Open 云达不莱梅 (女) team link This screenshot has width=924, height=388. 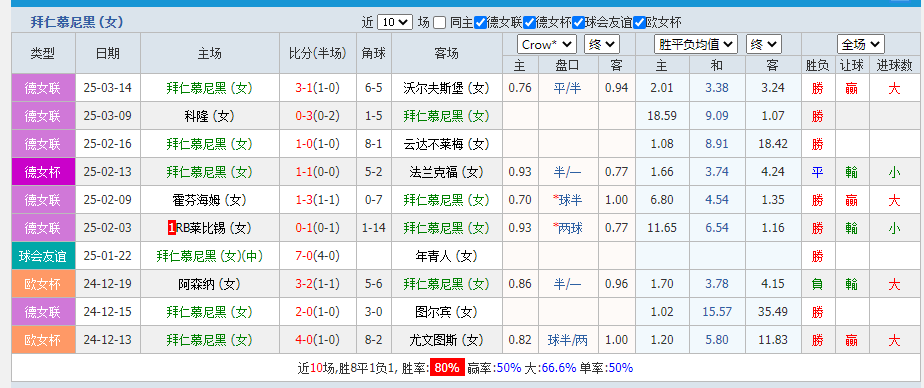(447, 144)
